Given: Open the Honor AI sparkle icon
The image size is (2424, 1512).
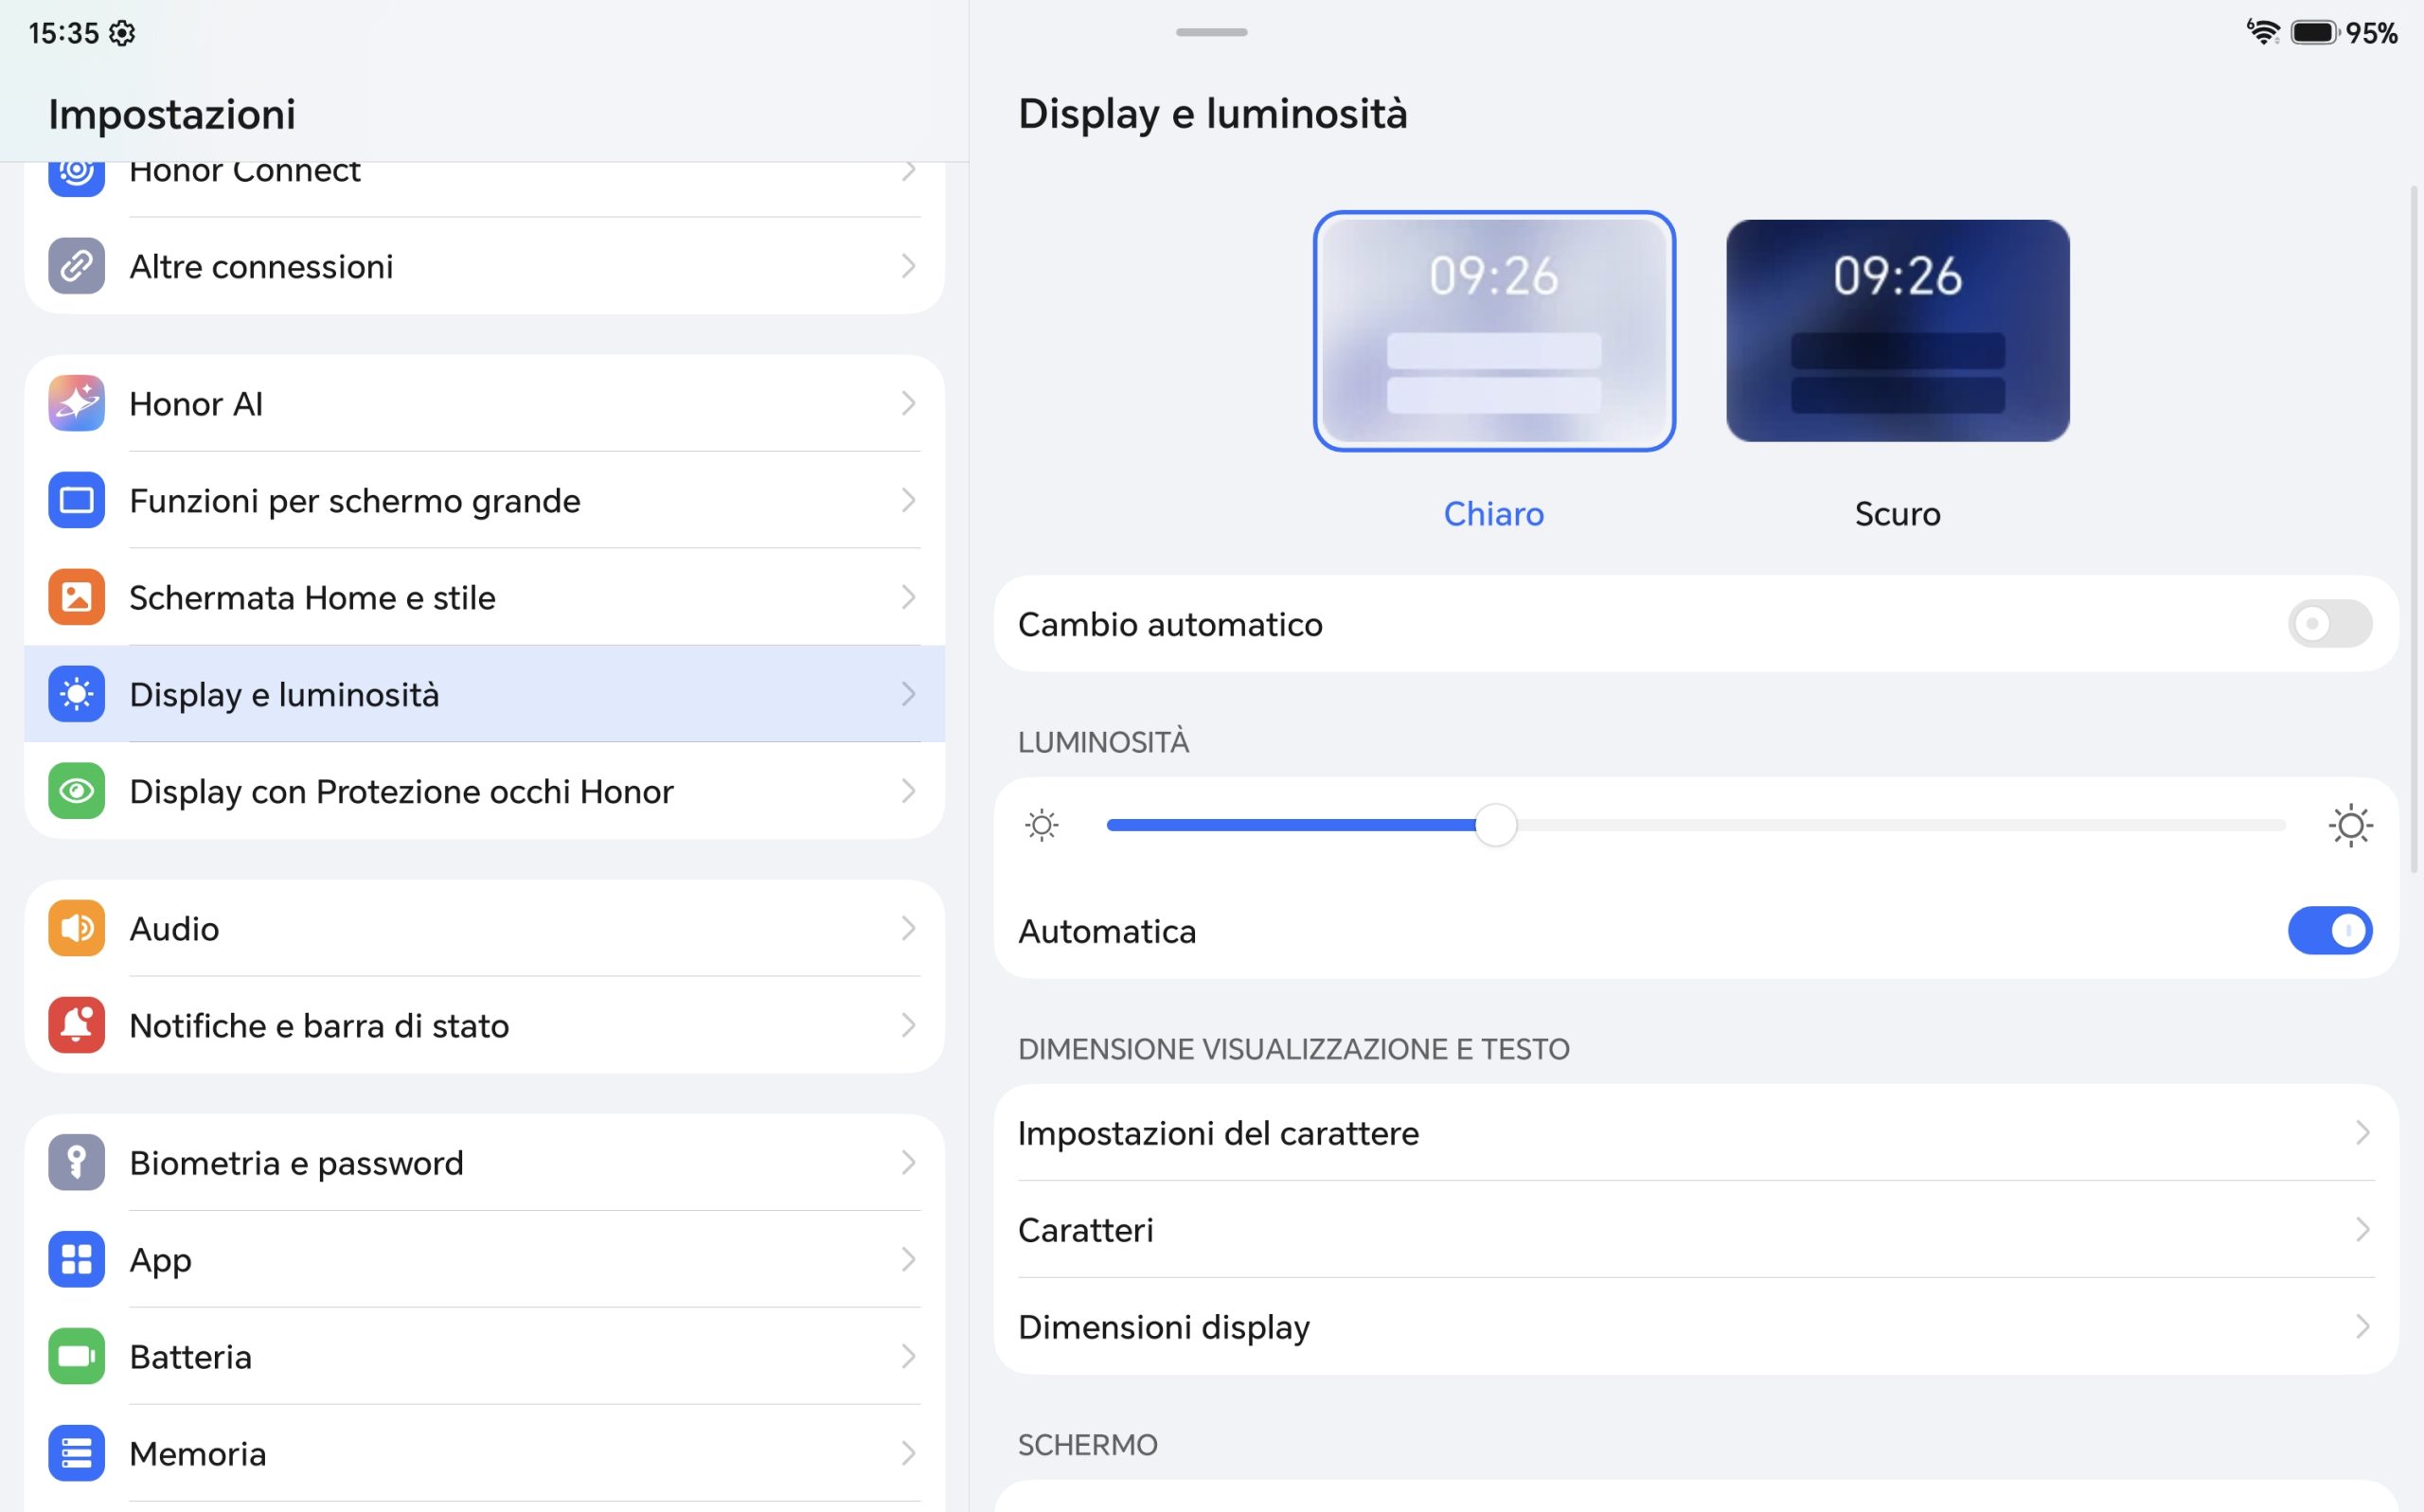Looking at the screenshot, I should [76, 403].
